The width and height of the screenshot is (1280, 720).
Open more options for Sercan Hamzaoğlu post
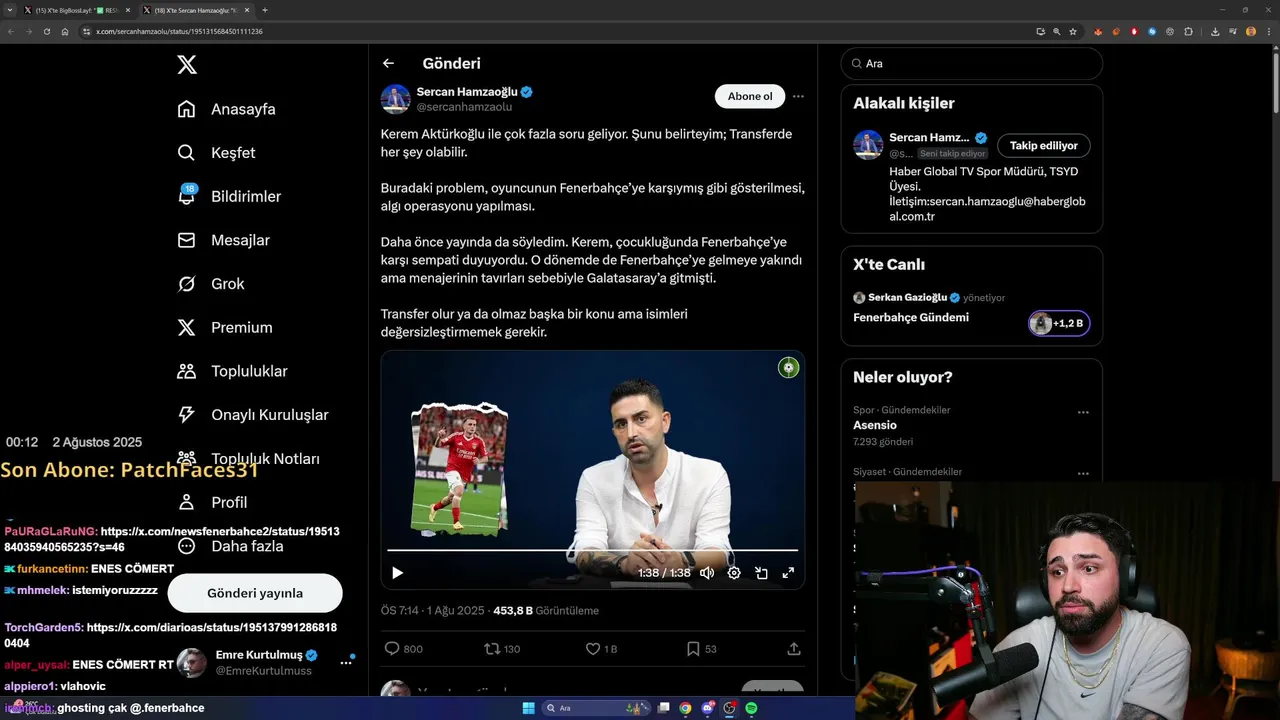pos(798,96)
